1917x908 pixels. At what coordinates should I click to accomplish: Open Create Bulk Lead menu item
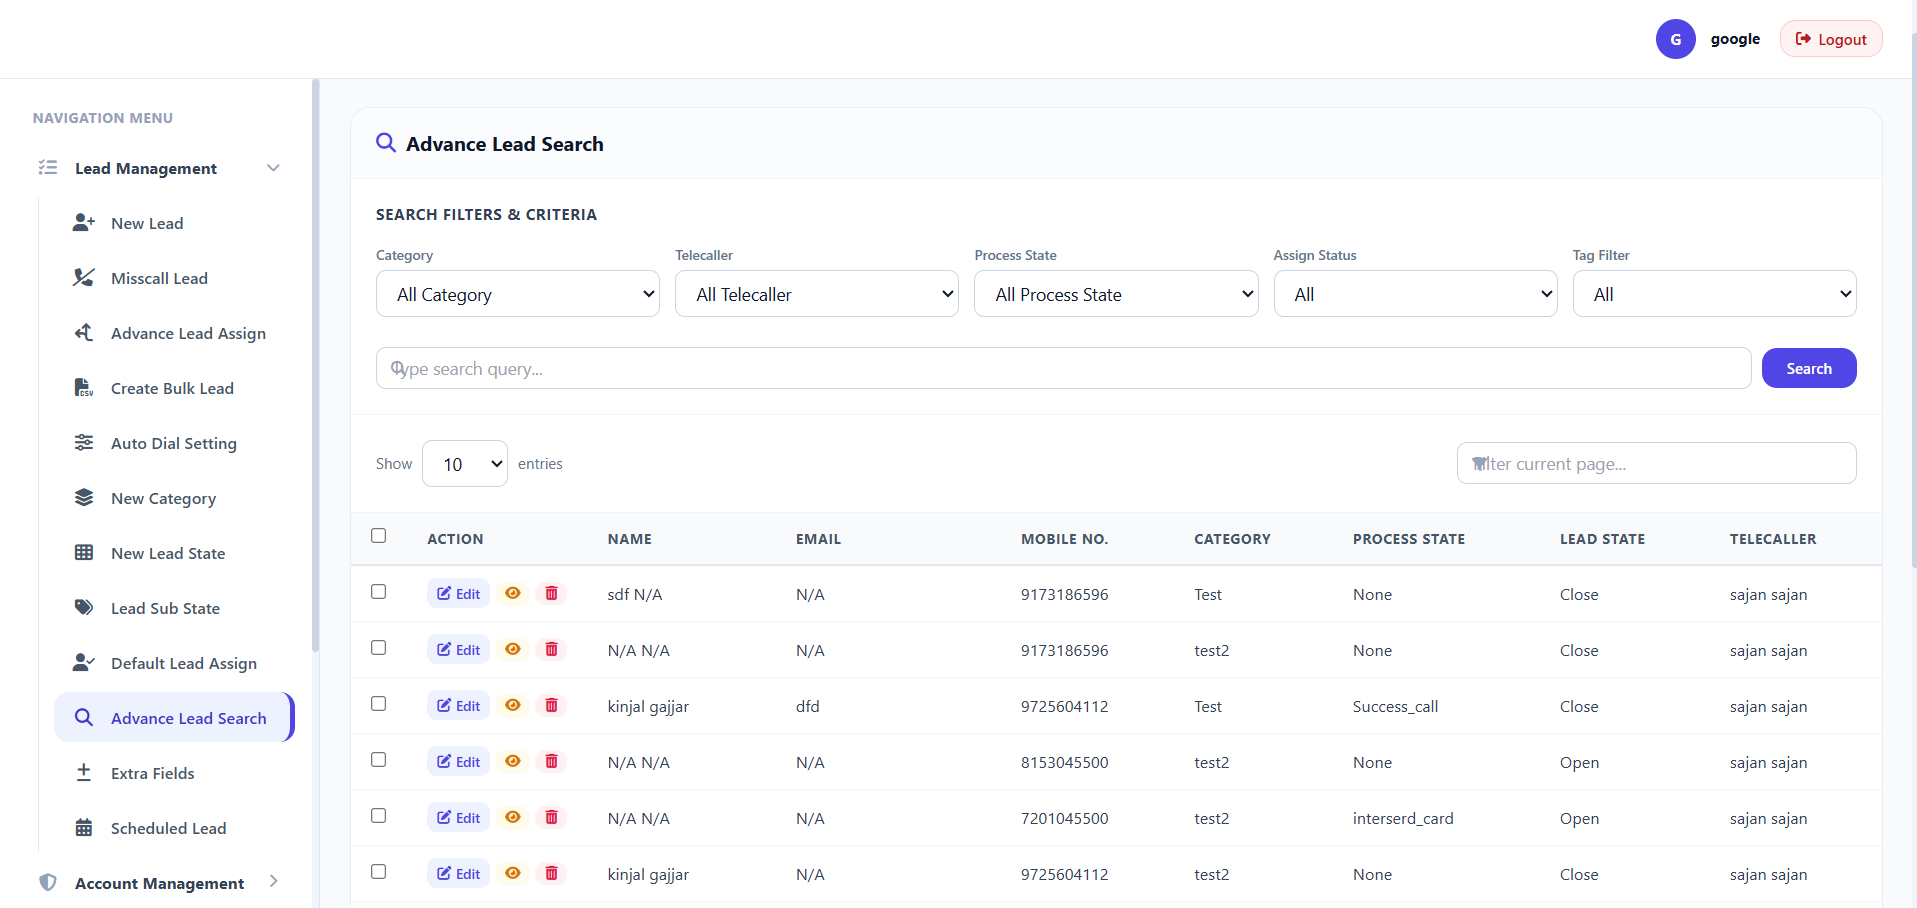[174, 388]
